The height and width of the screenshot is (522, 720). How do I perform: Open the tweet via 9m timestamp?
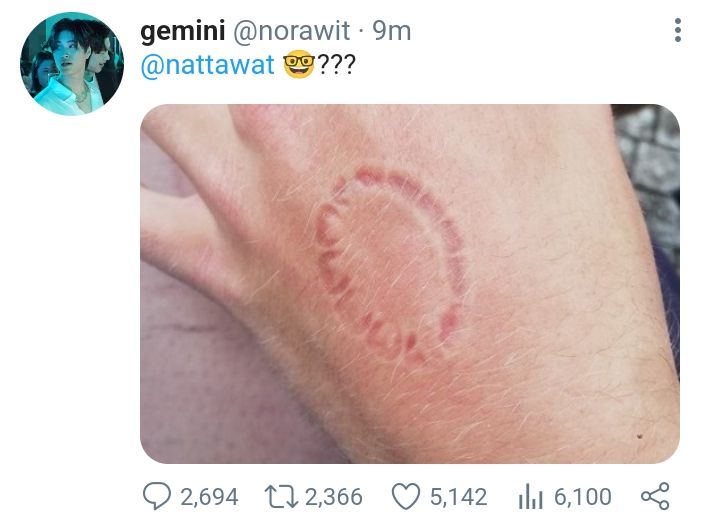coord(392,31)
